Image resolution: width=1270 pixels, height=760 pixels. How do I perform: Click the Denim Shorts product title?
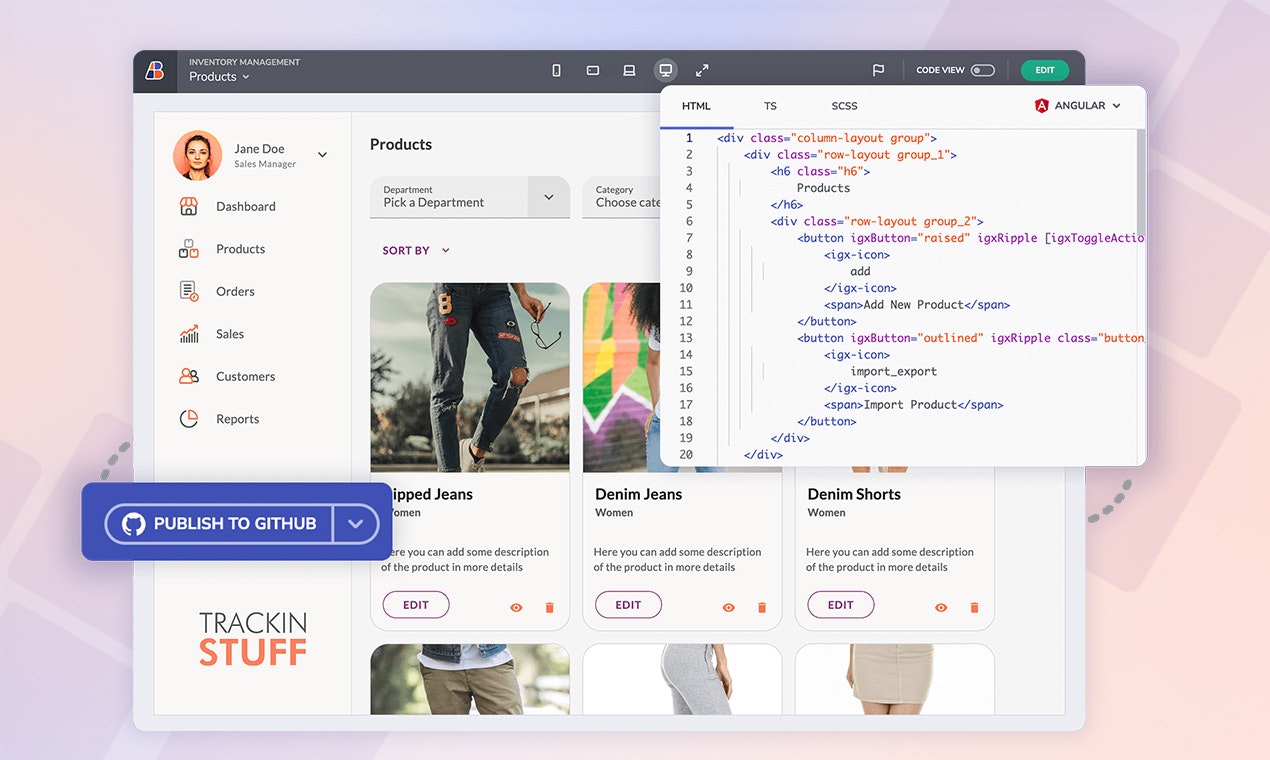(854, 494)
